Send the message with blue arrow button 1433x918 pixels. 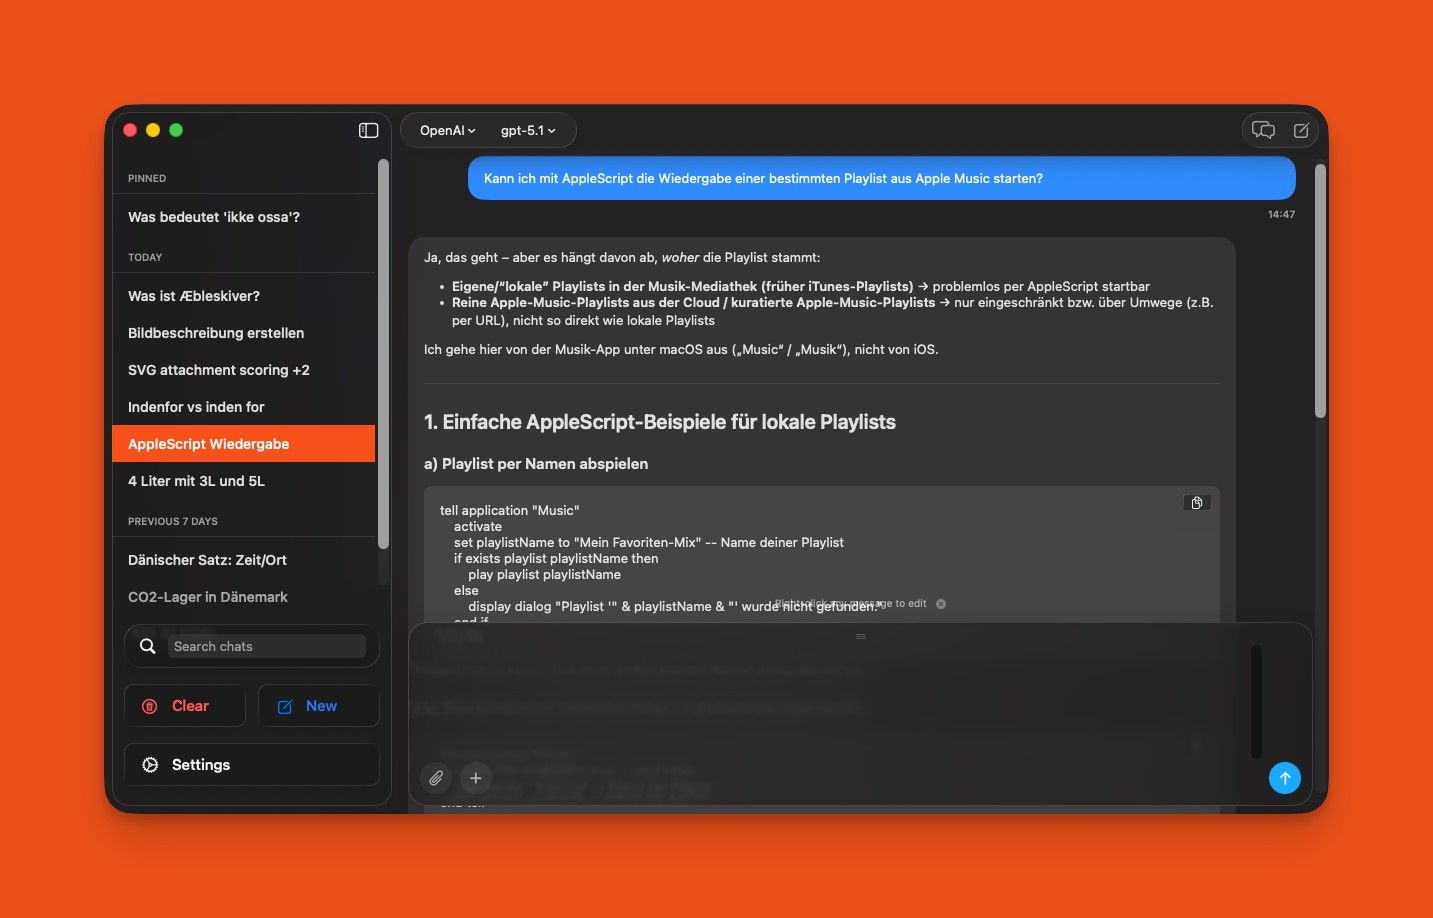point(1284,778)
